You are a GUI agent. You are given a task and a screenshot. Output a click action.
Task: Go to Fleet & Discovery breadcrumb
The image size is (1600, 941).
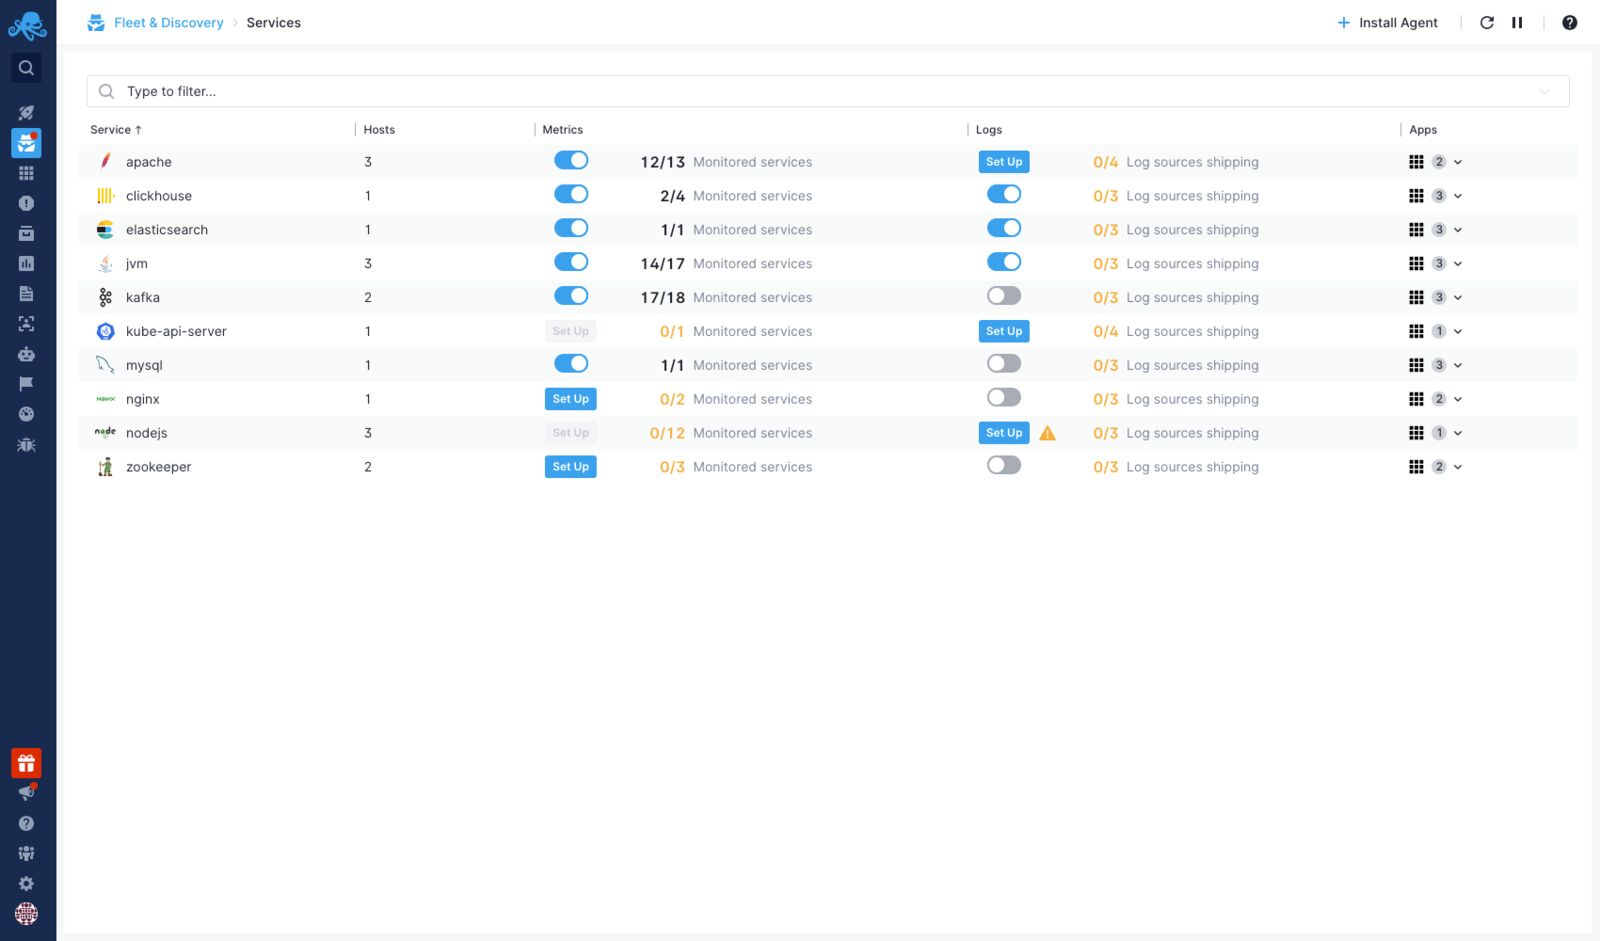(169, 22)
